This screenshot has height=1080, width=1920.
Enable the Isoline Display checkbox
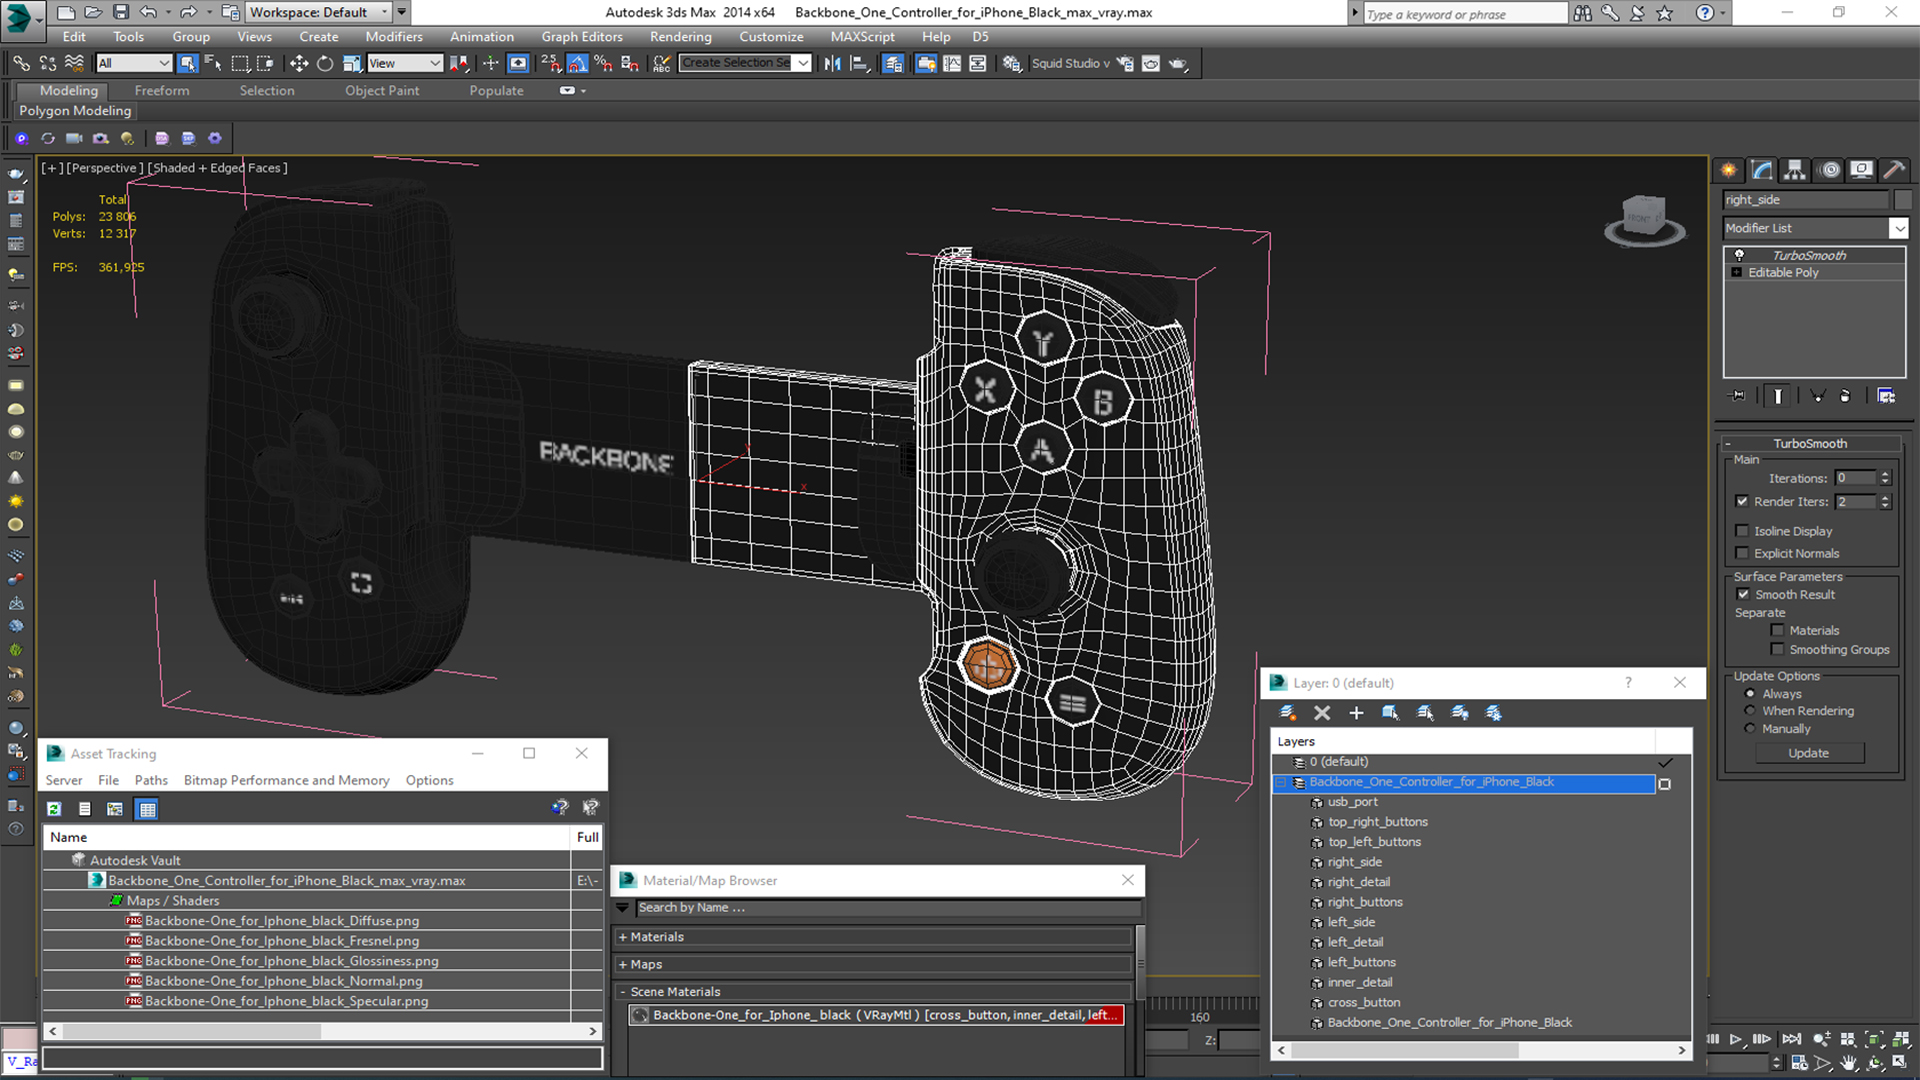pyautogui.click(x=1742, y=531)
